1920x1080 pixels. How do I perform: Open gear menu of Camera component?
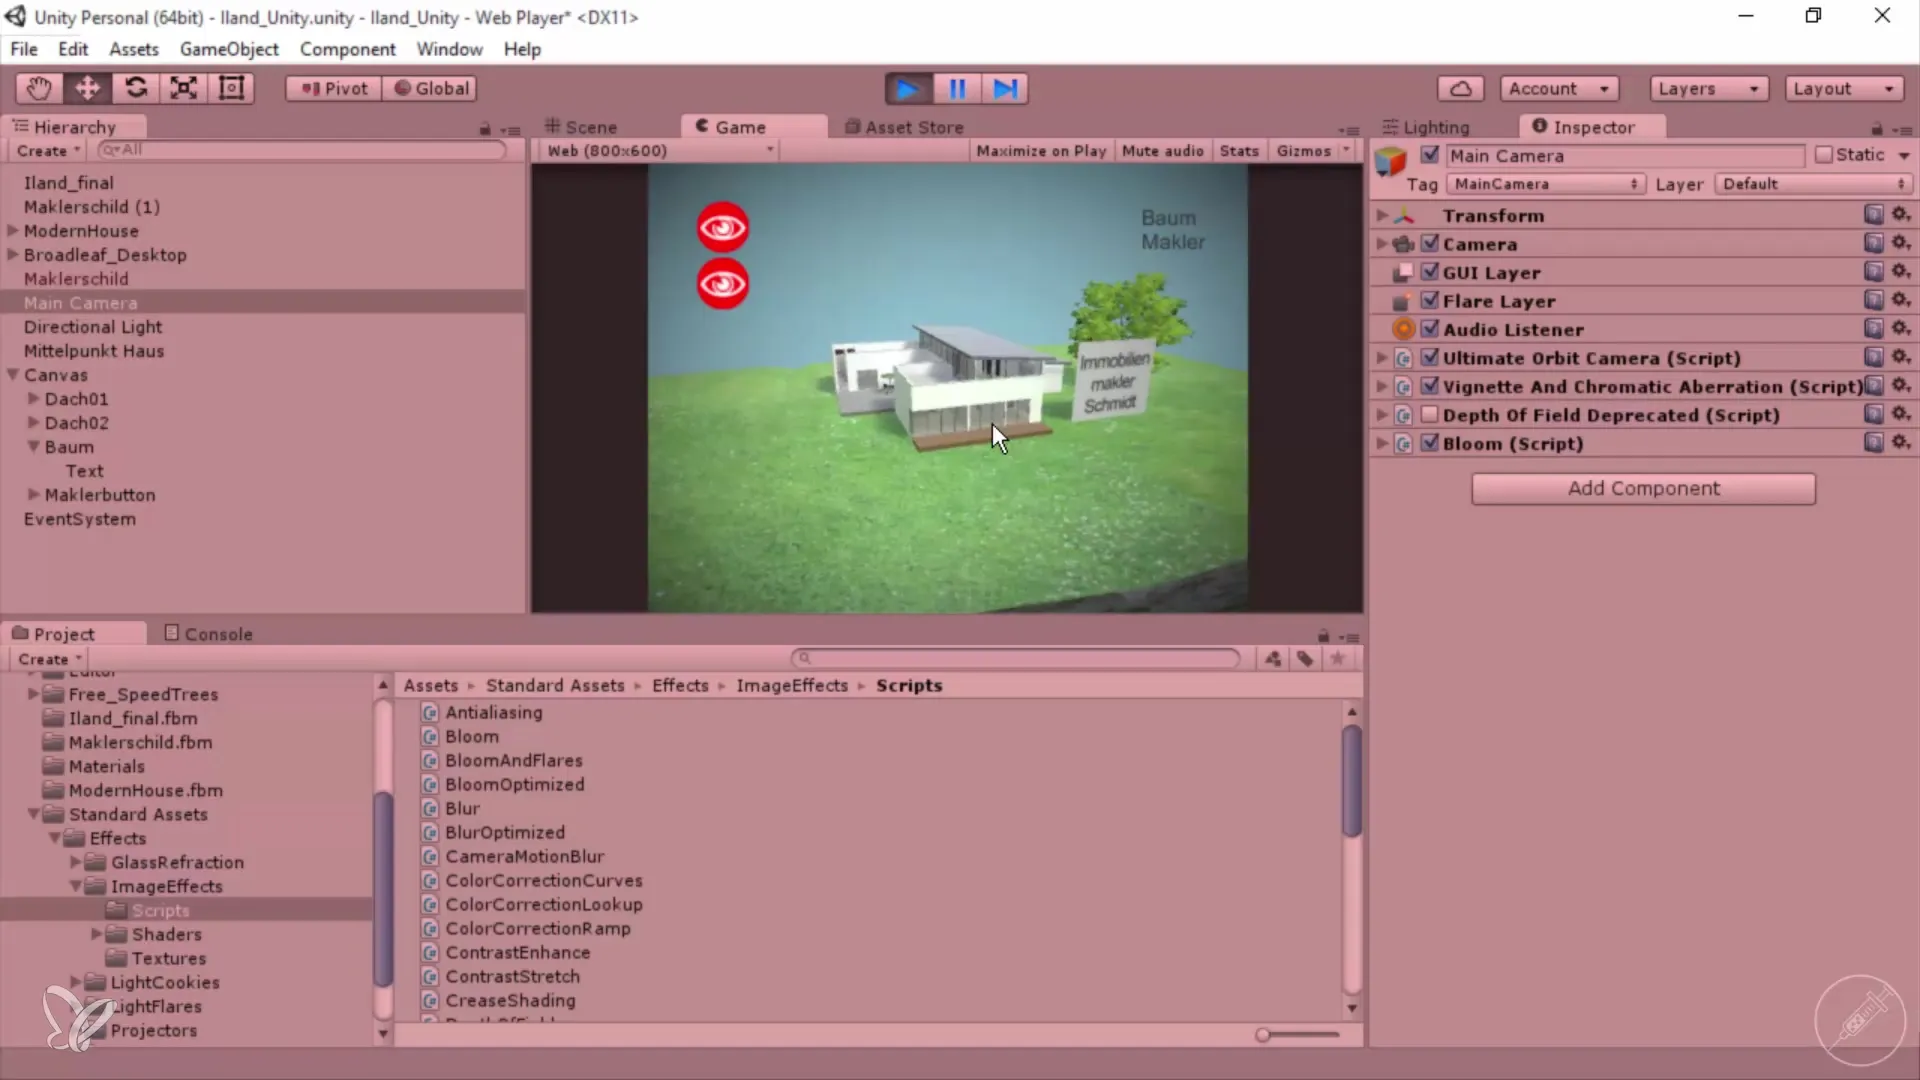[x=1901, y=243]
